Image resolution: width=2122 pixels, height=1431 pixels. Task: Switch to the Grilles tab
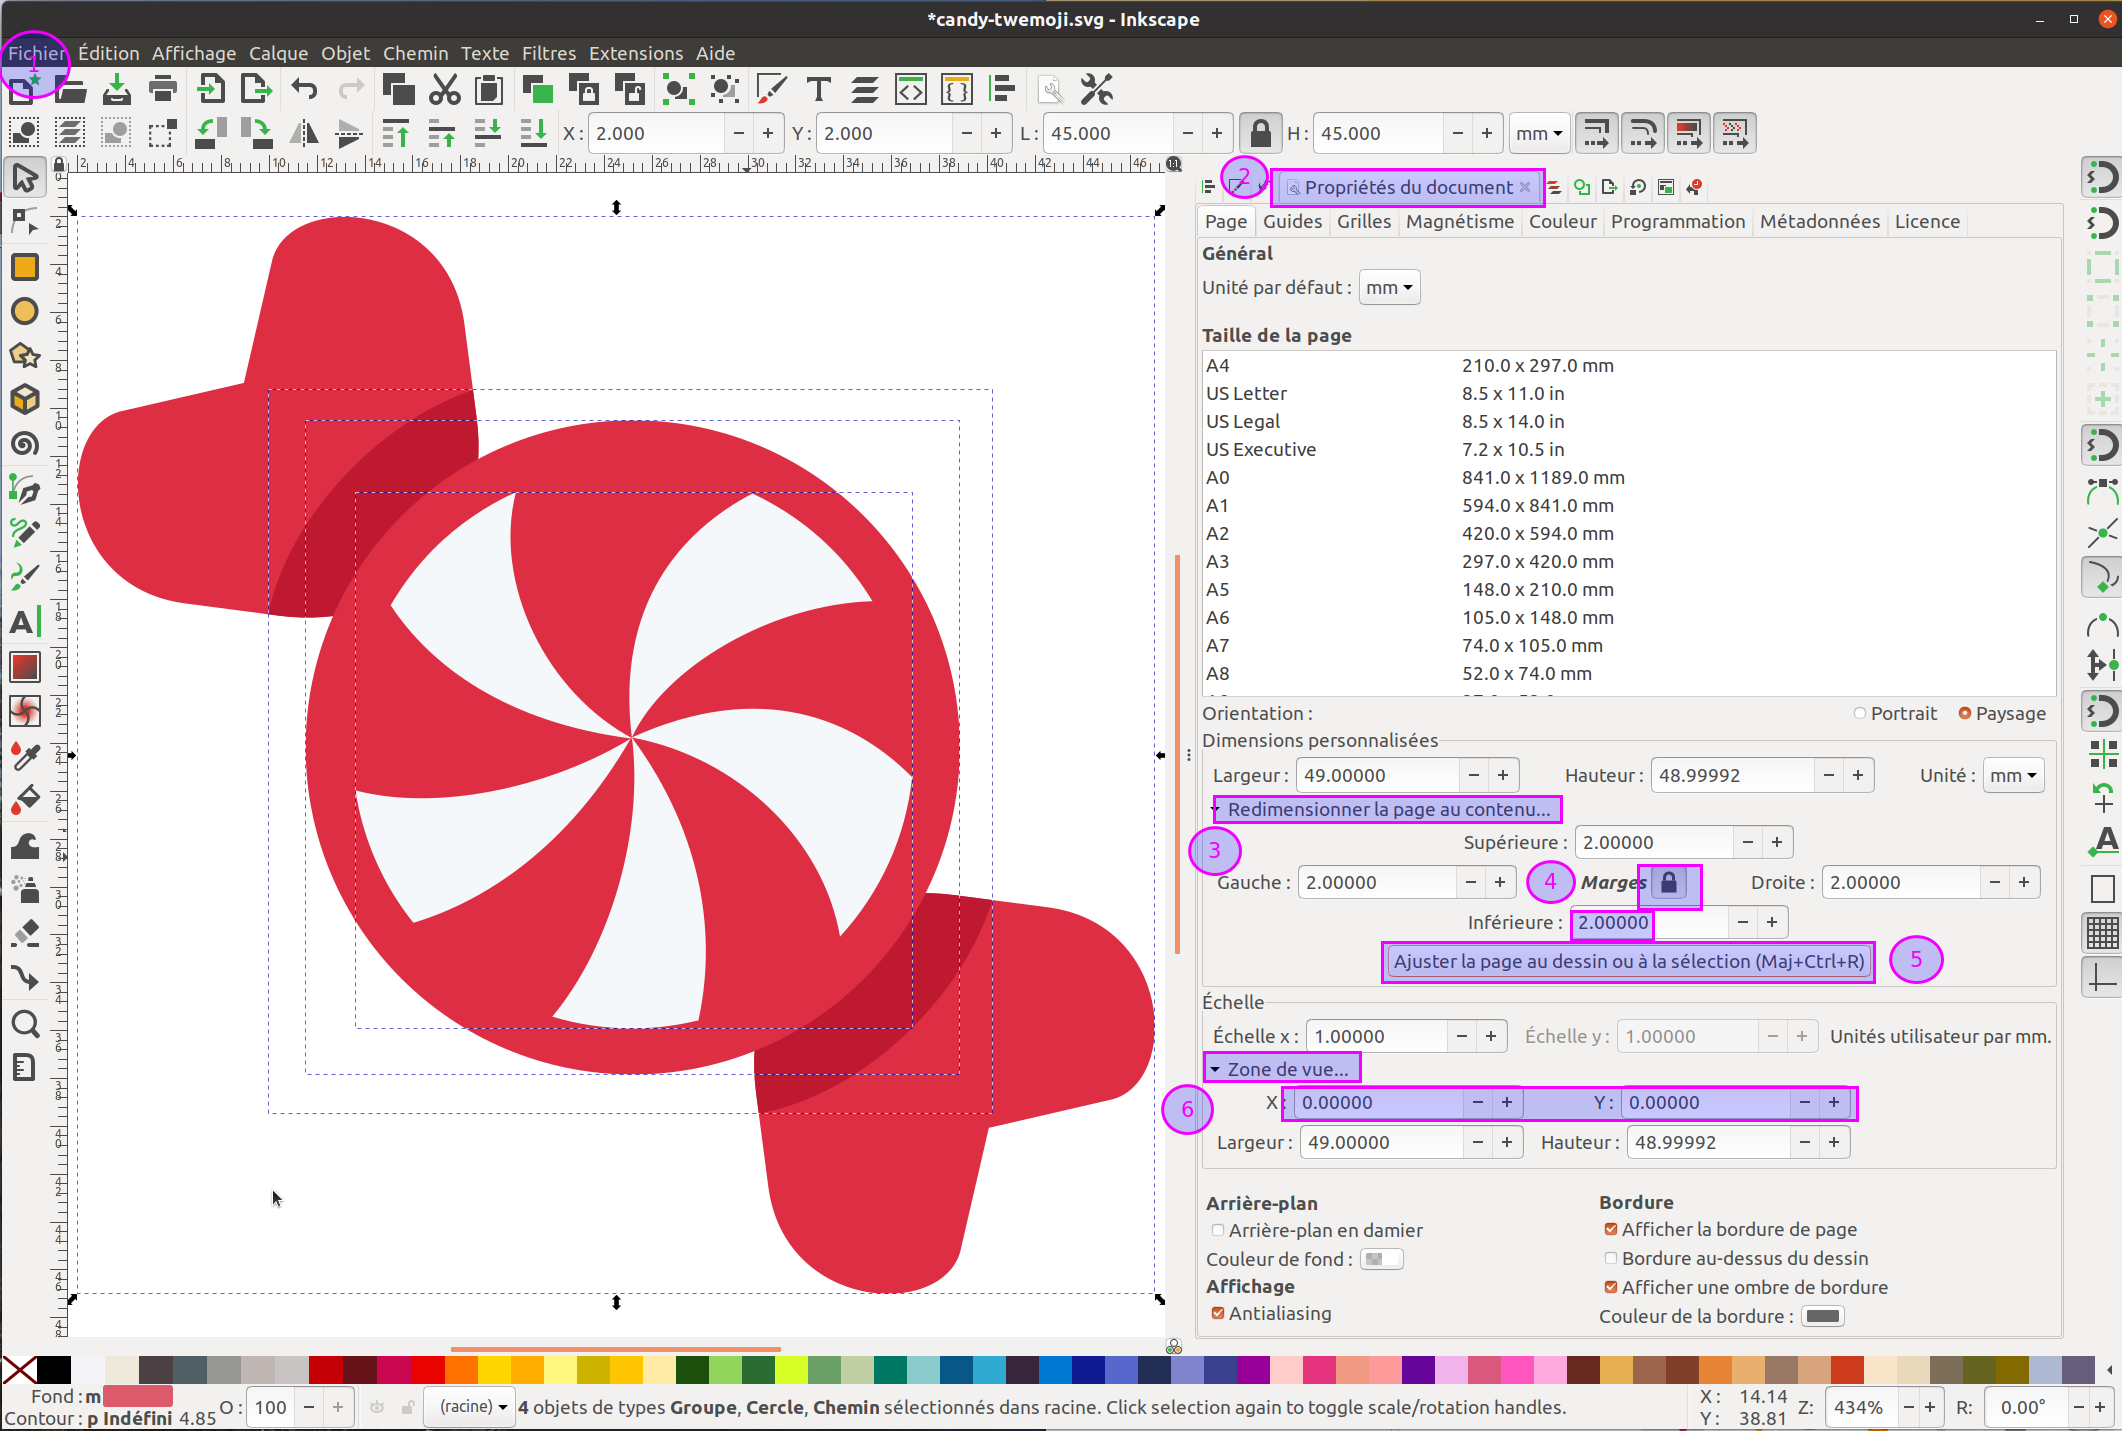click(1363, 221)
